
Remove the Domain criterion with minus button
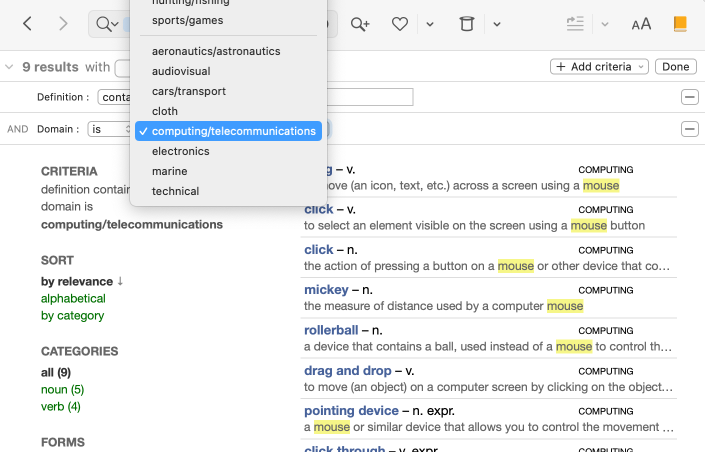pos(689,129)
